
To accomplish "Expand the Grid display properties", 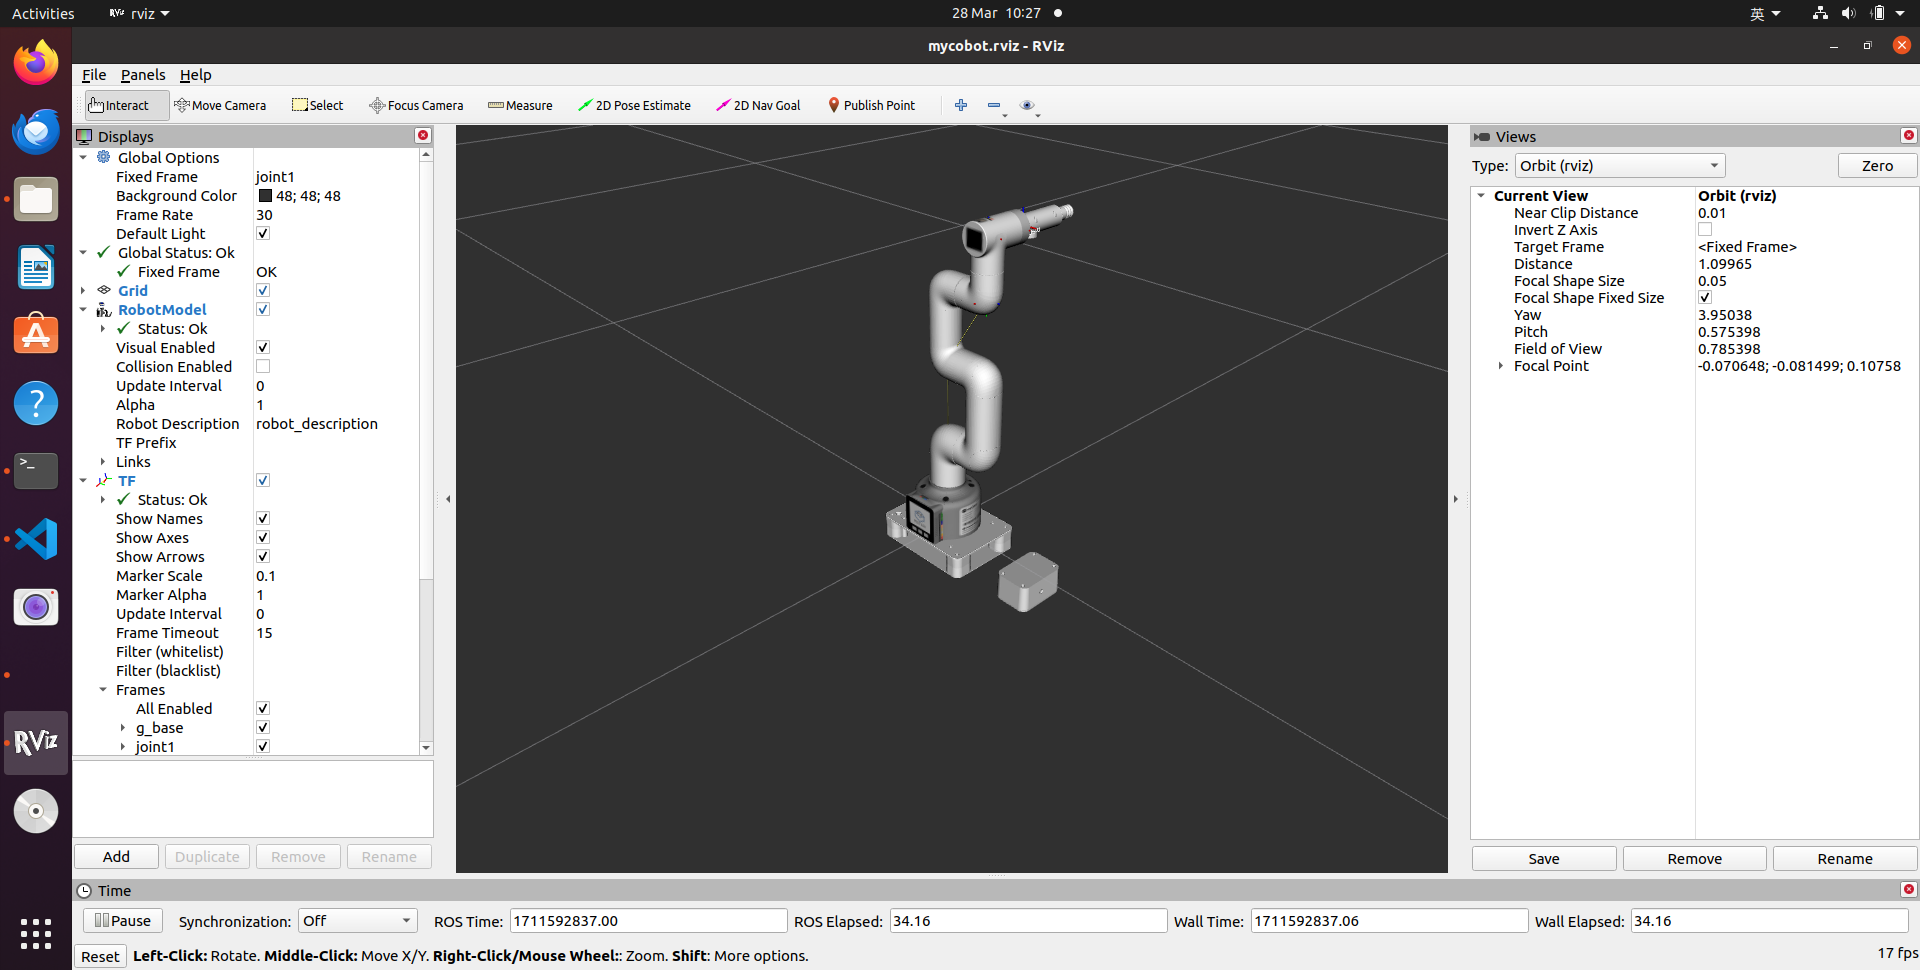I will 83,290.
